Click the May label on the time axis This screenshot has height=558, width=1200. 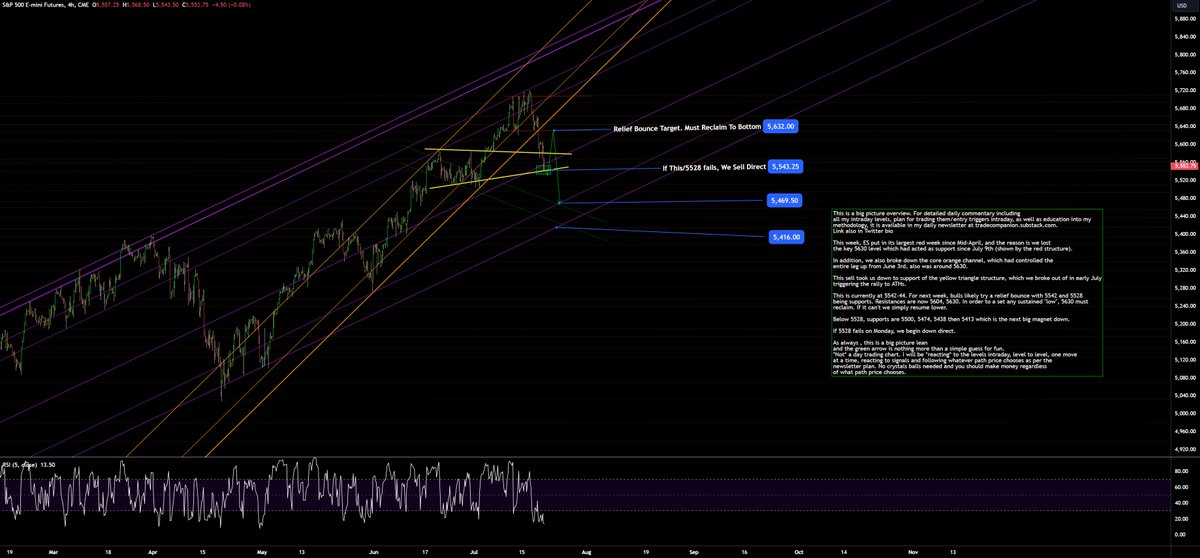262,551
